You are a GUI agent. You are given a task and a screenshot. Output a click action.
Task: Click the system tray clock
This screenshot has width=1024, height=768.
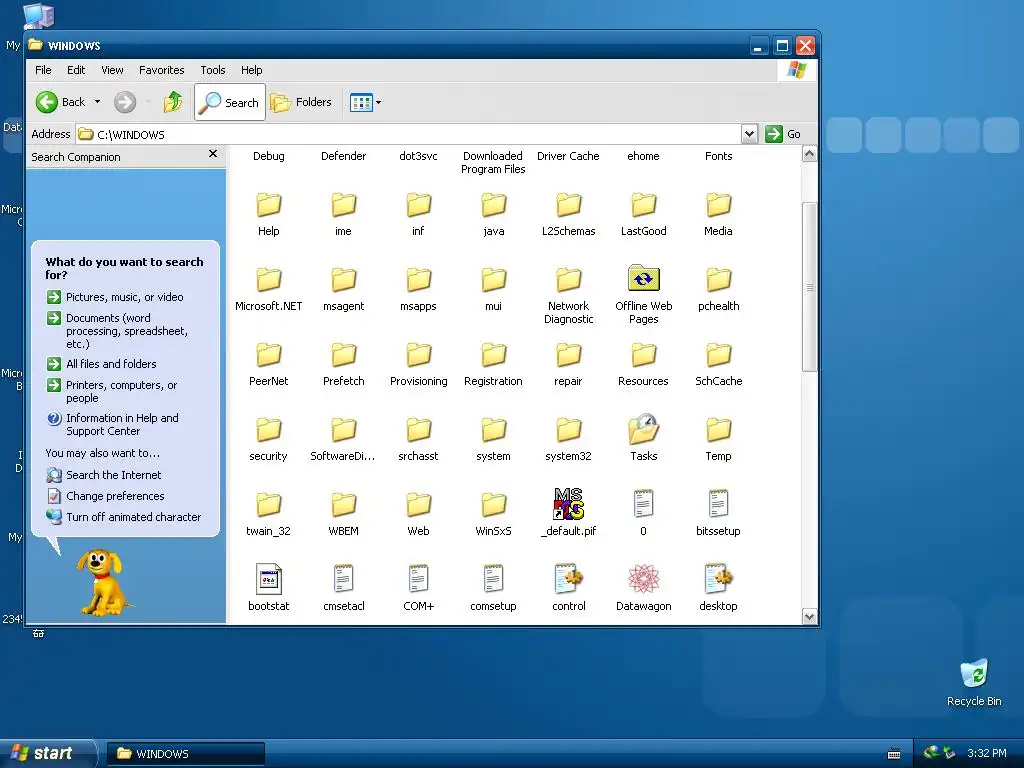[x=986, y=753]
